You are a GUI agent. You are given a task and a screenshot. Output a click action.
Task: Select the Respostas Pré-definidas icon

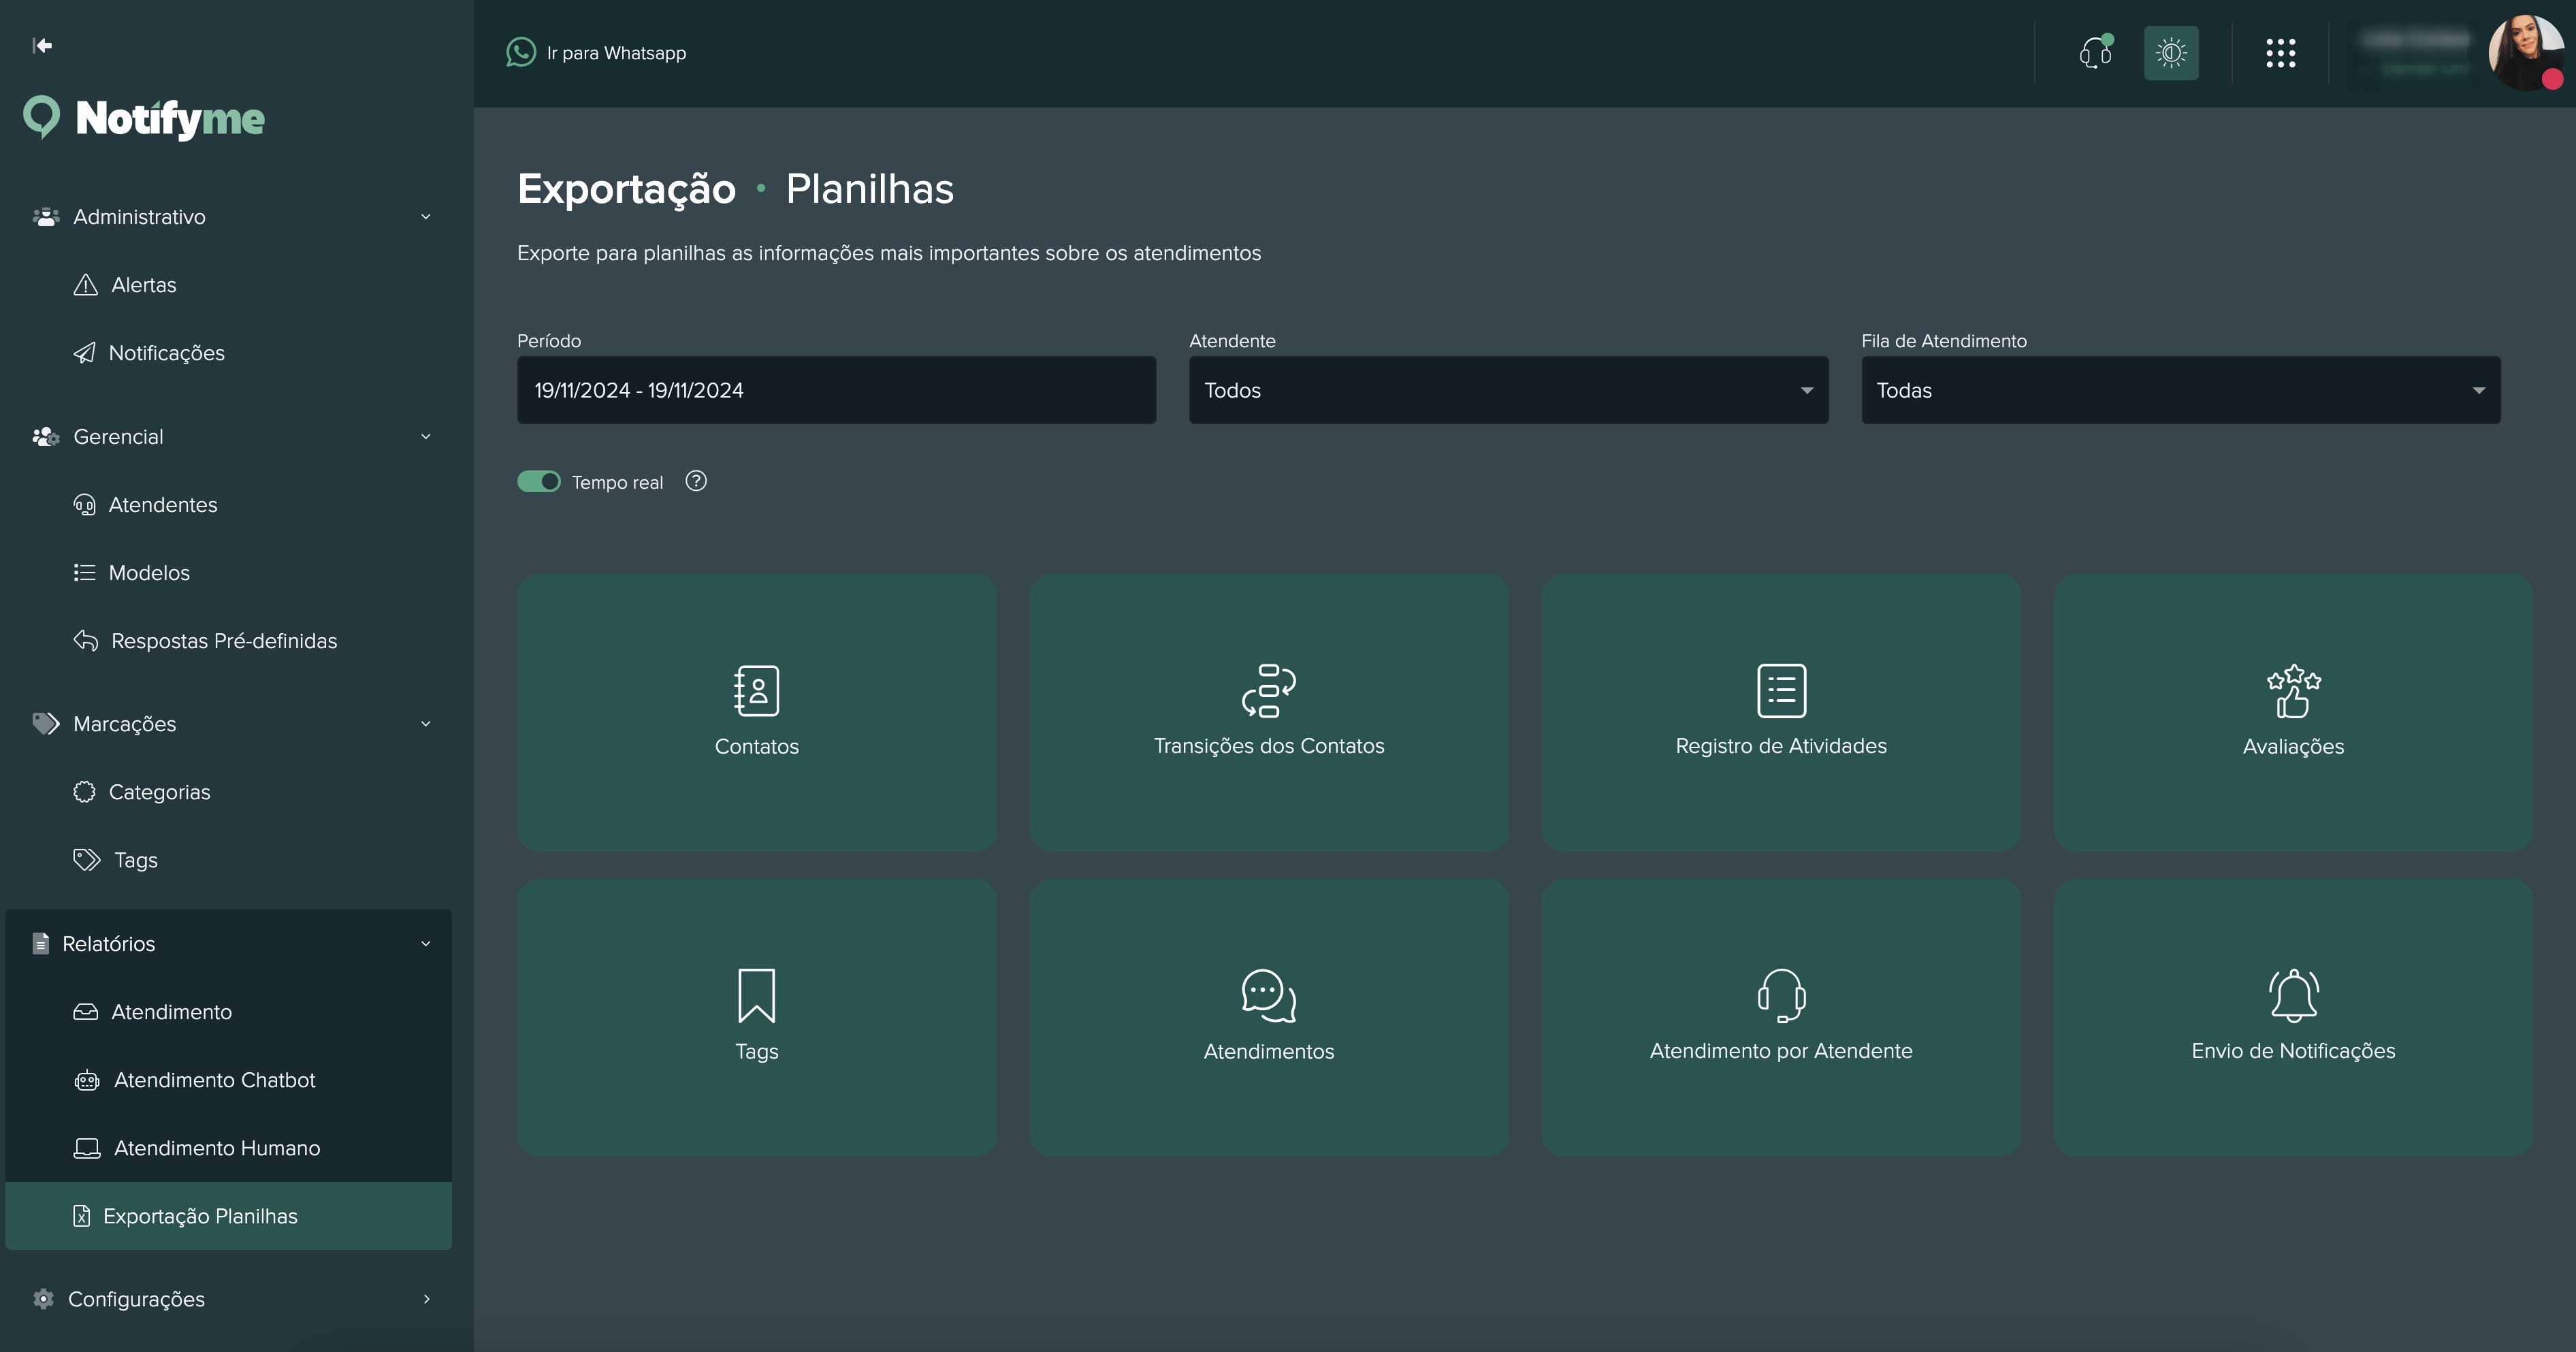point(86,641)
